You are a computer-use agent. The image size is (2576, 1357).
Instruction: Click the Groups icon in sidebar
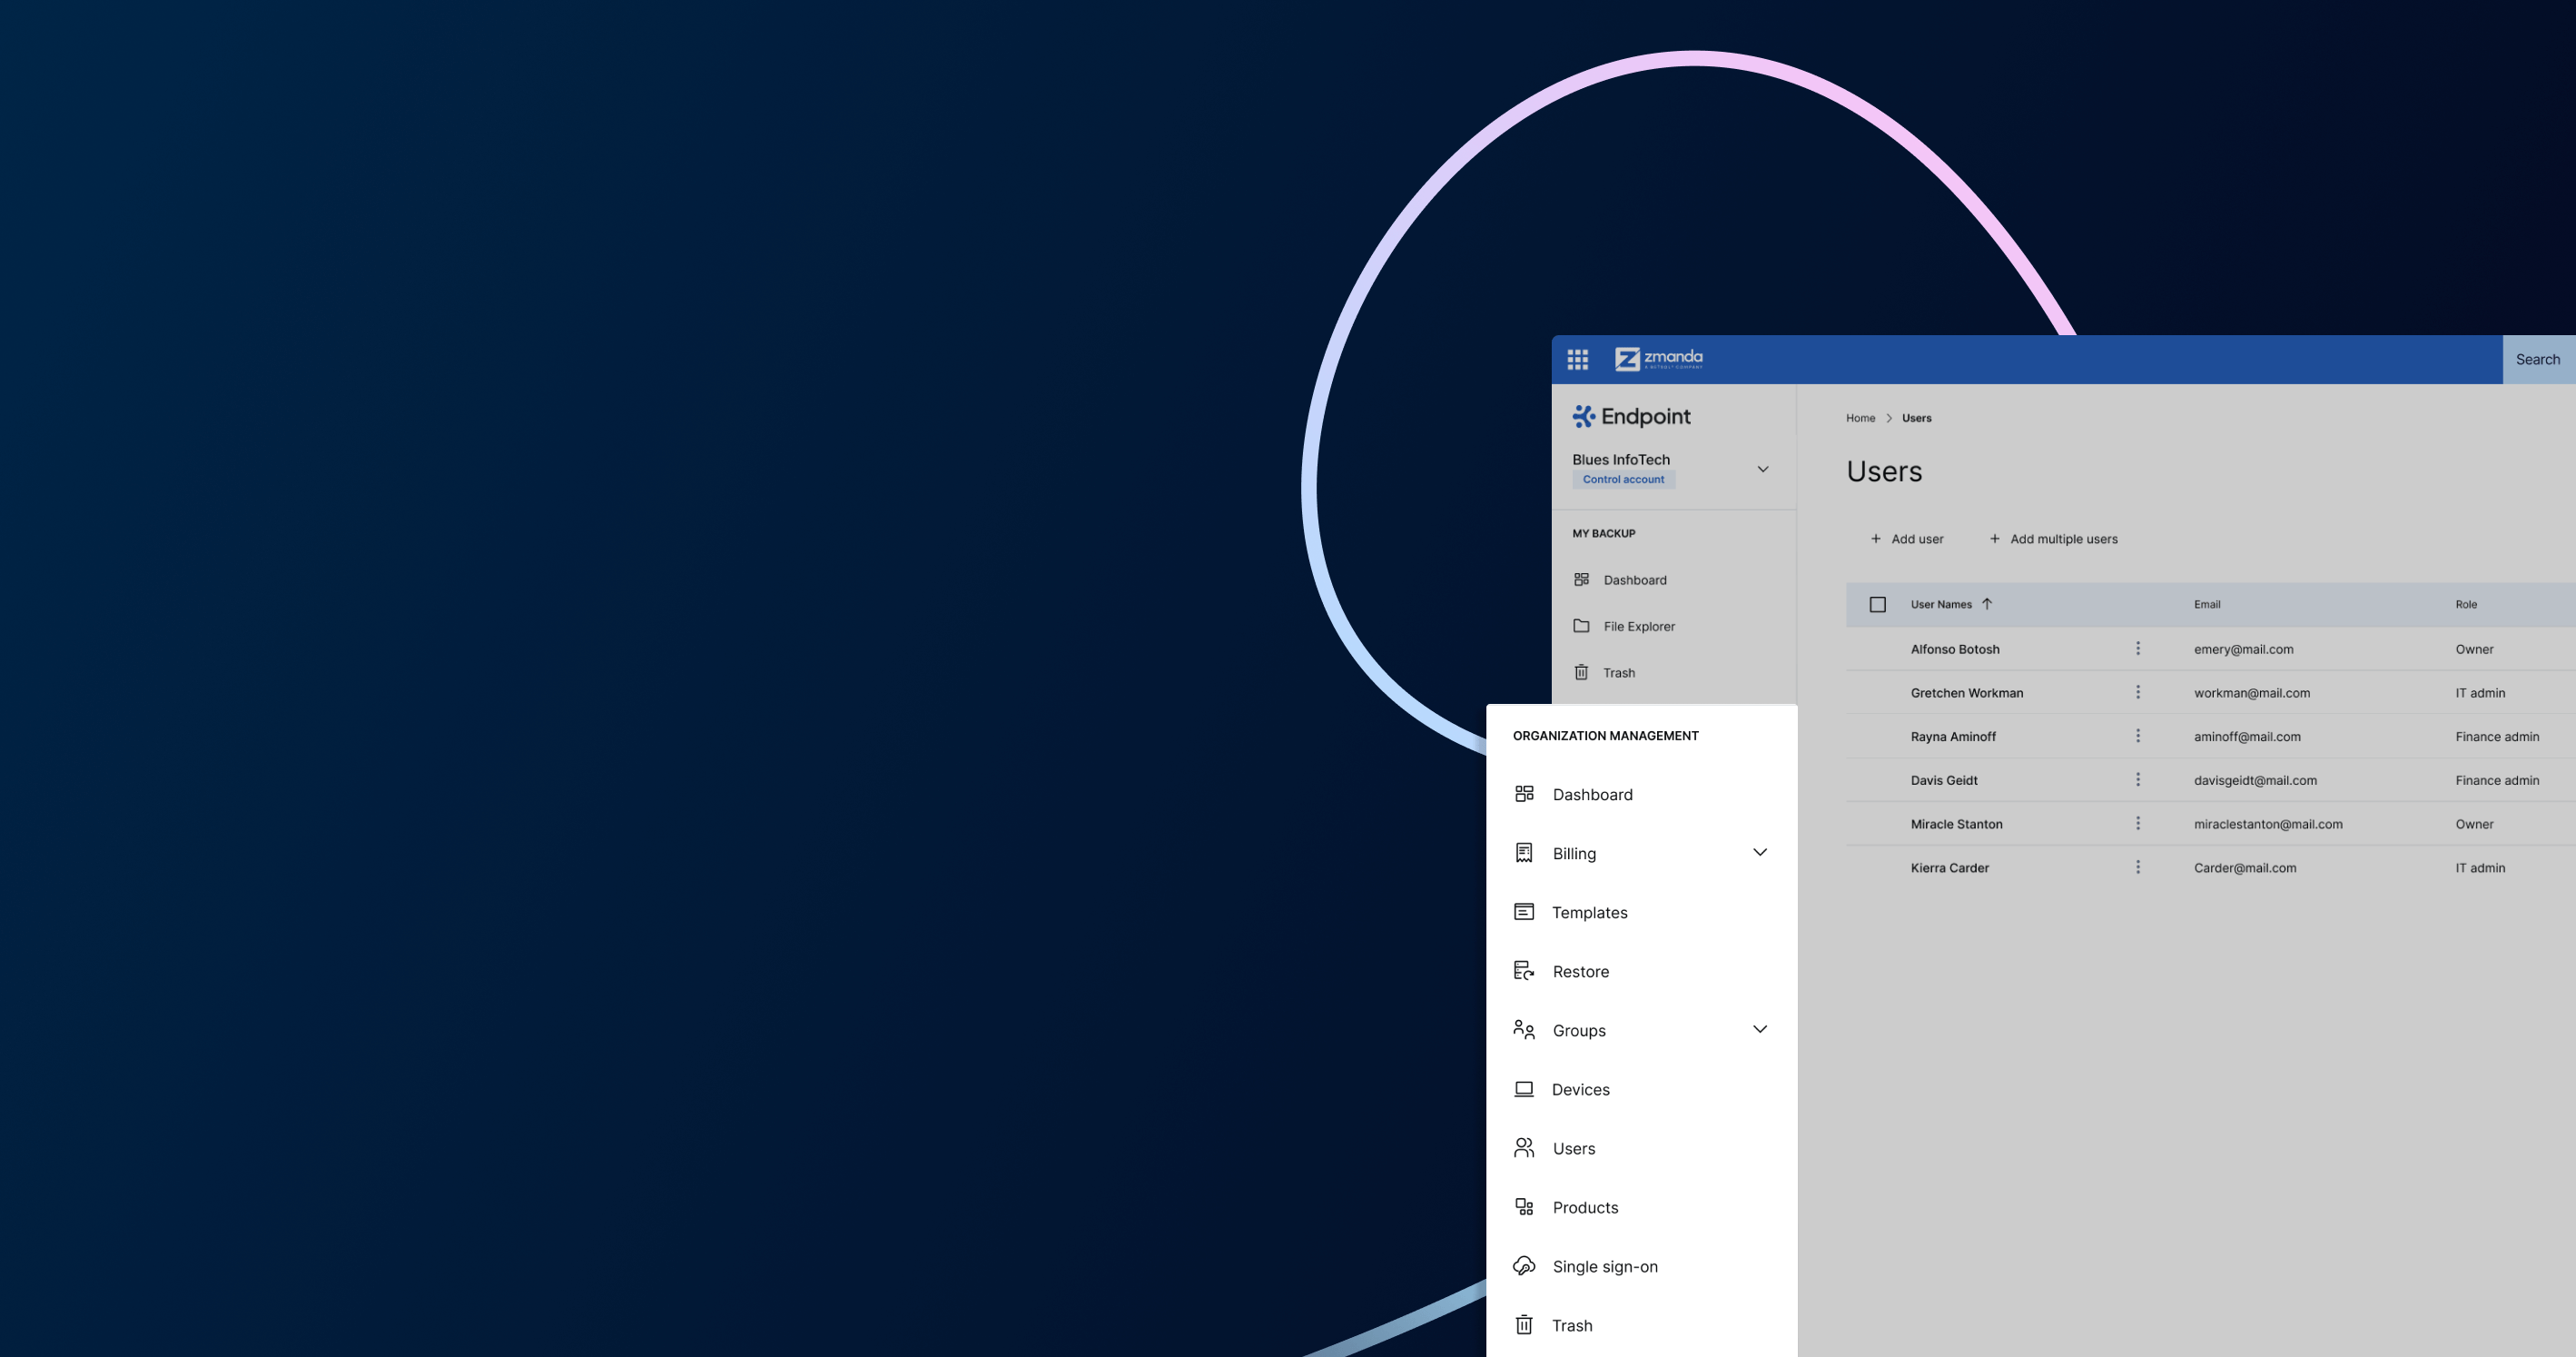[1522, 1030]
